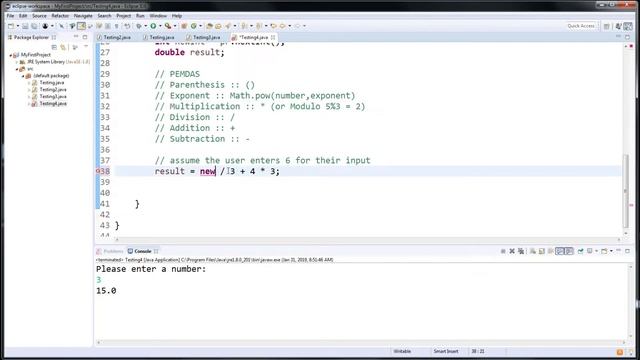This screenshot has height=360, width=640.
Task: Maximize the Package Explorer view
Action: [85, 37]
